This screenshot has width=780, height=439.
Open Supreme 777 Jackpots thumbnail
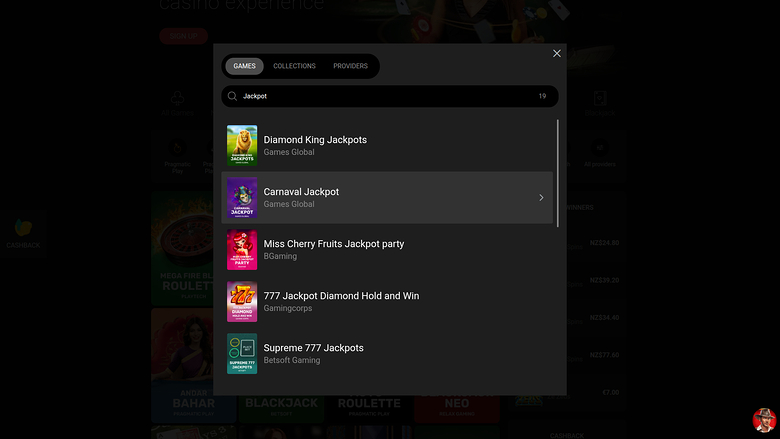pos(242,353)
